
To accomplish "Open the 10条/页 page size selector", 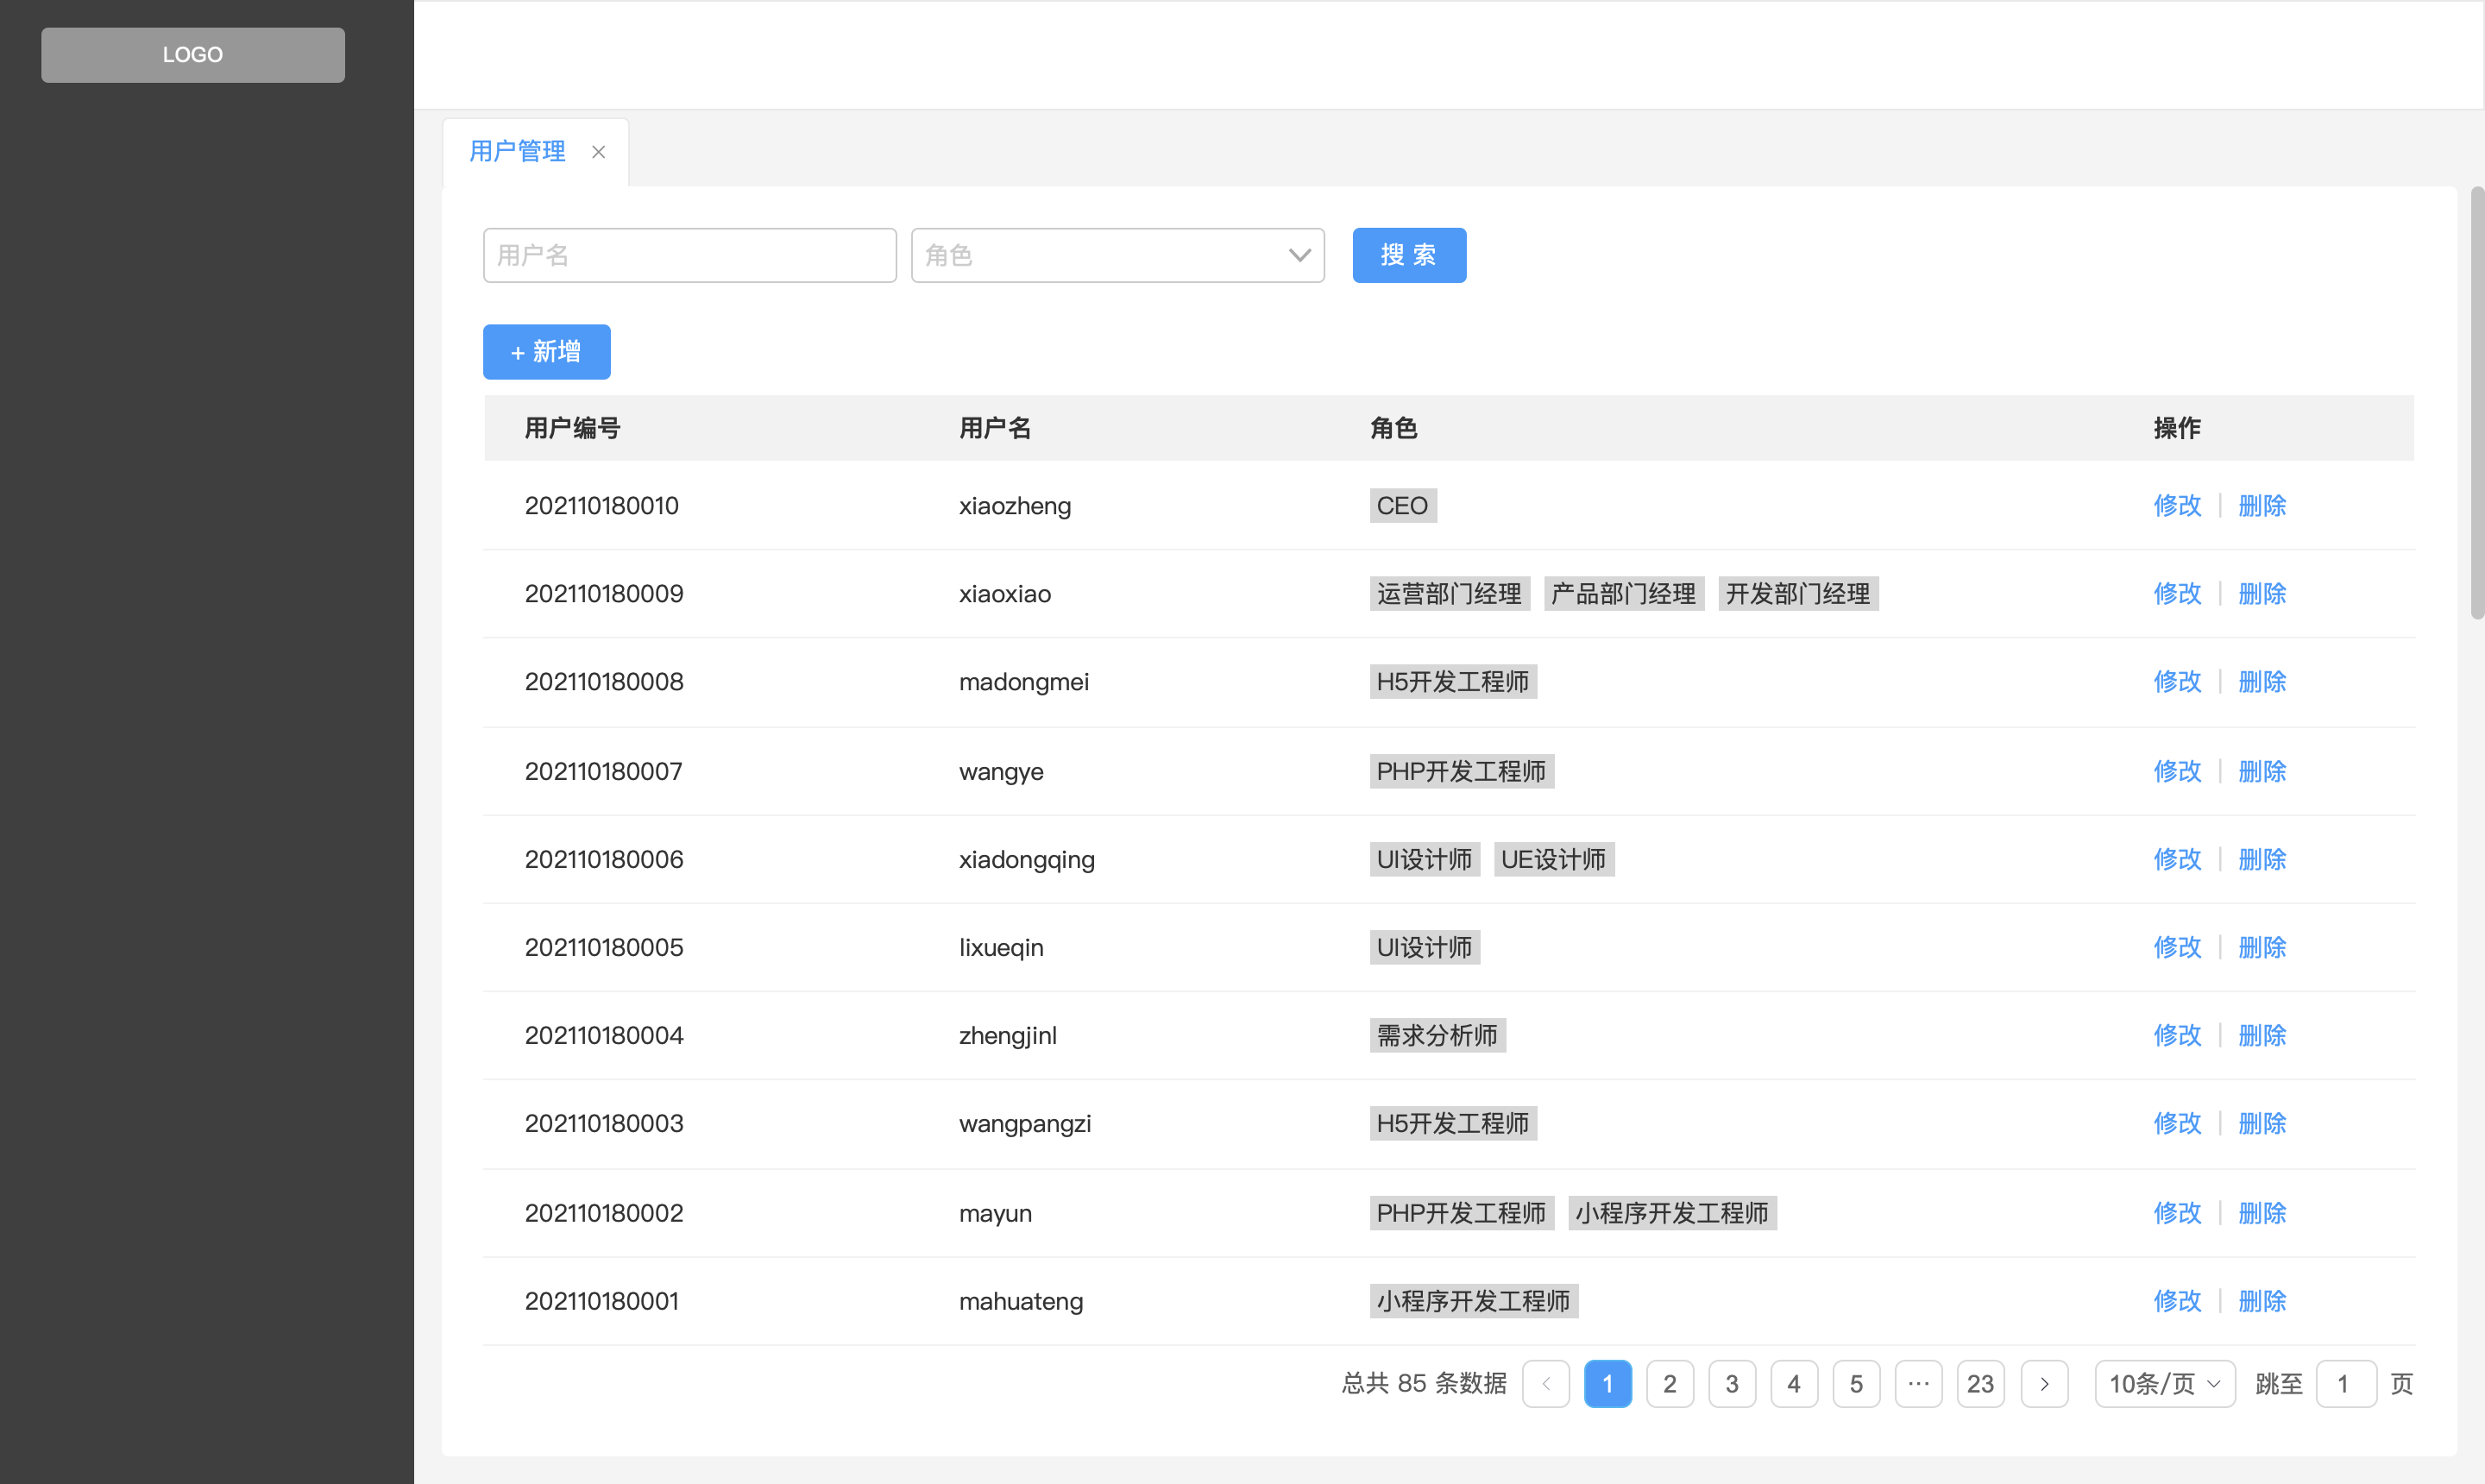I will (2165, 1384).
